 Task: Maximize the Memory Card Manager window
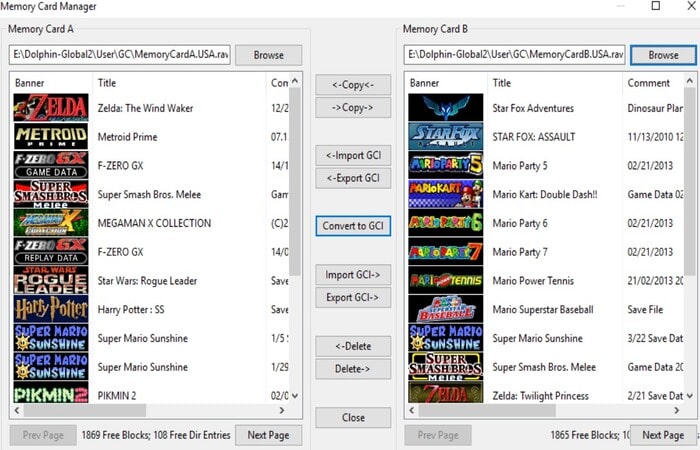pyautogui.click(x=656, y=5)
